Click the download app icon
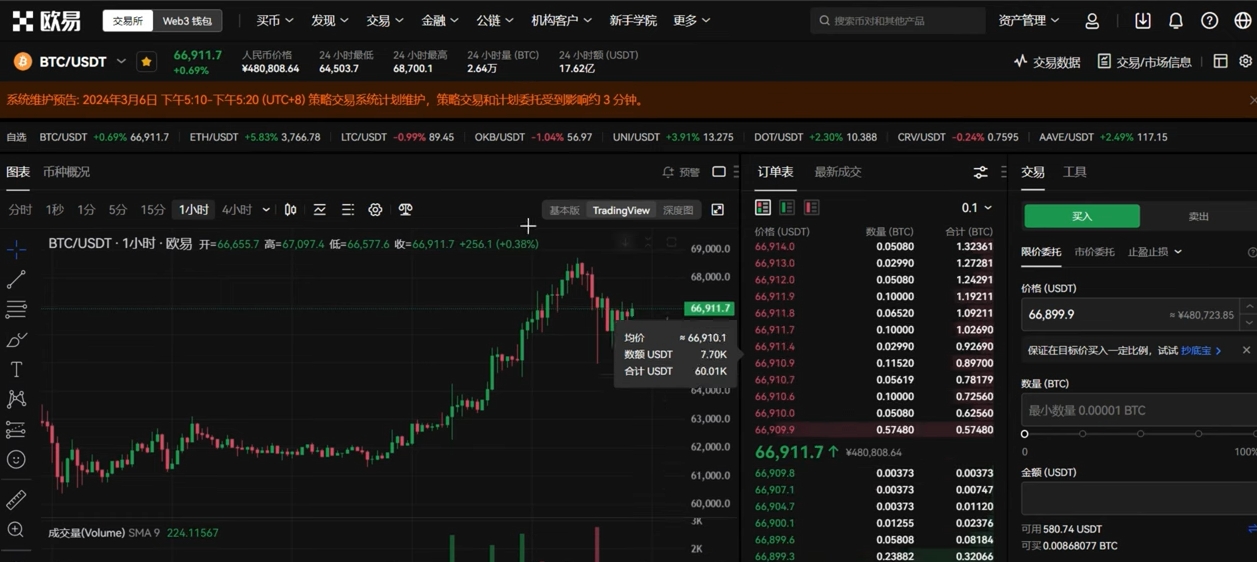Viewport: 1257px width, 562px height. pyautogui.click(x=1143, y=20)
